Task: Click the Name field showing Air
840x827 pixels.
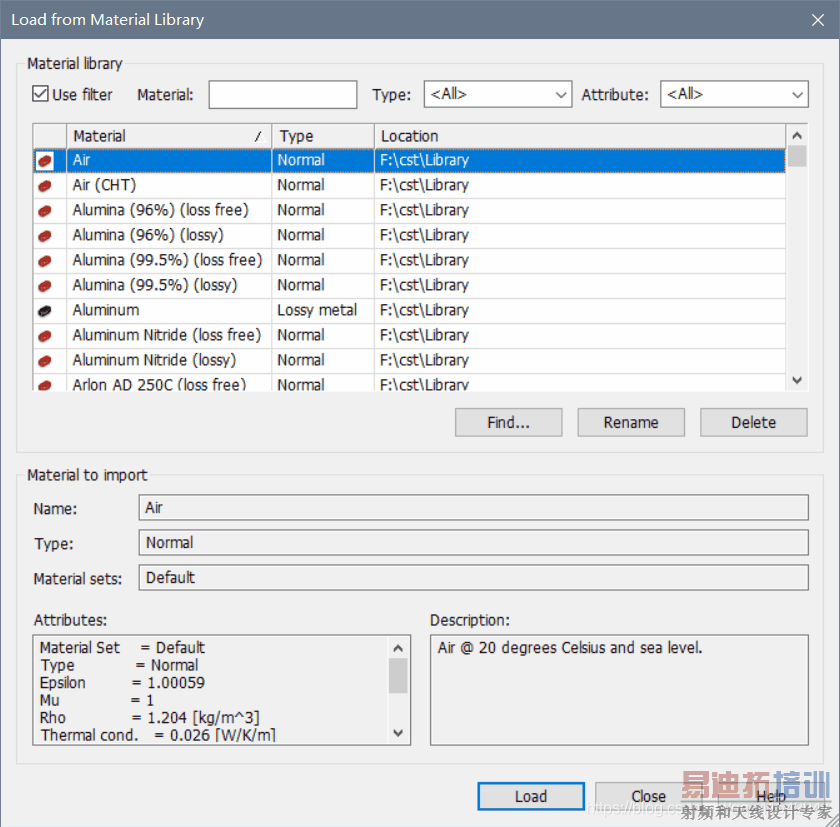Action: (x=474, y=507)
